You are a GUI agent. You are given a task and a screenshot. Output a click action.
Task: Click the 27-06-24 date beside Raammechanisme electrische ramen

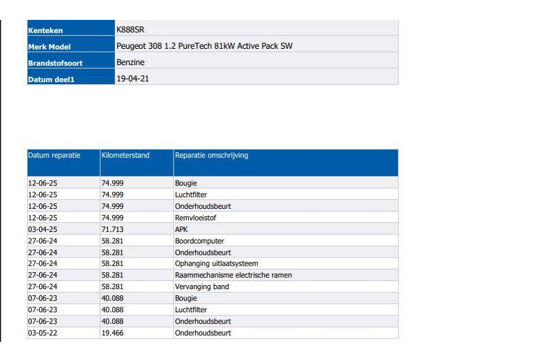coord(43,275)
